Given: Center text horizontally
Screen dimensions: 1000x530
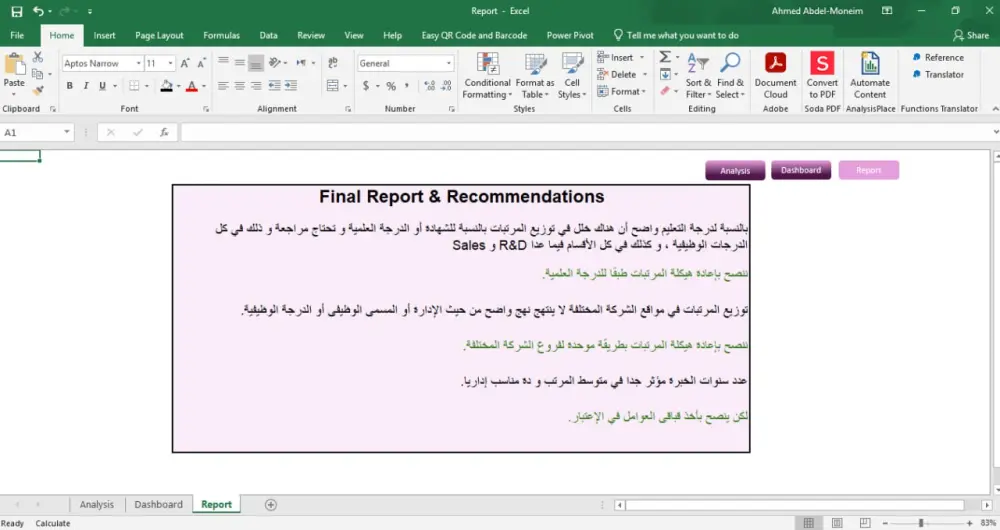Looking at the screenshot, I should point(239,85).
